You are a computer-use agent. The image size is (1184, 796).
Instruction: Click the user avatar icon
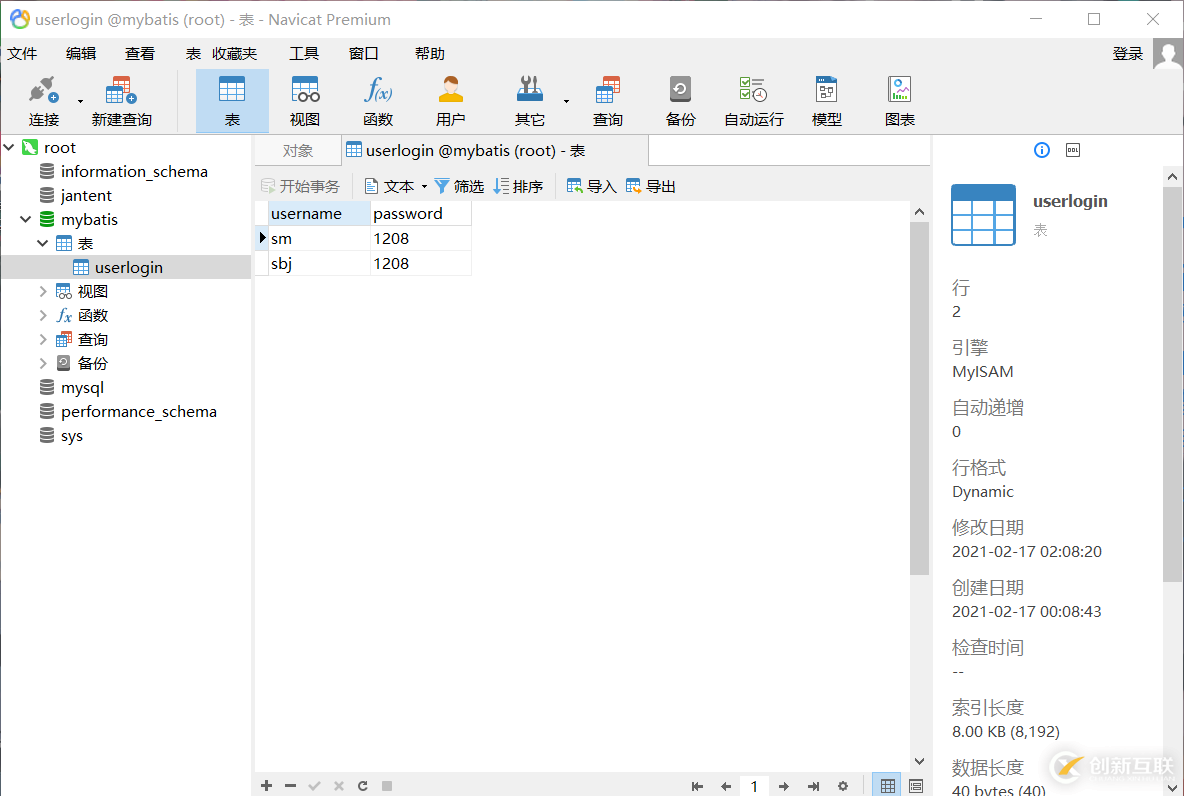1168,54
